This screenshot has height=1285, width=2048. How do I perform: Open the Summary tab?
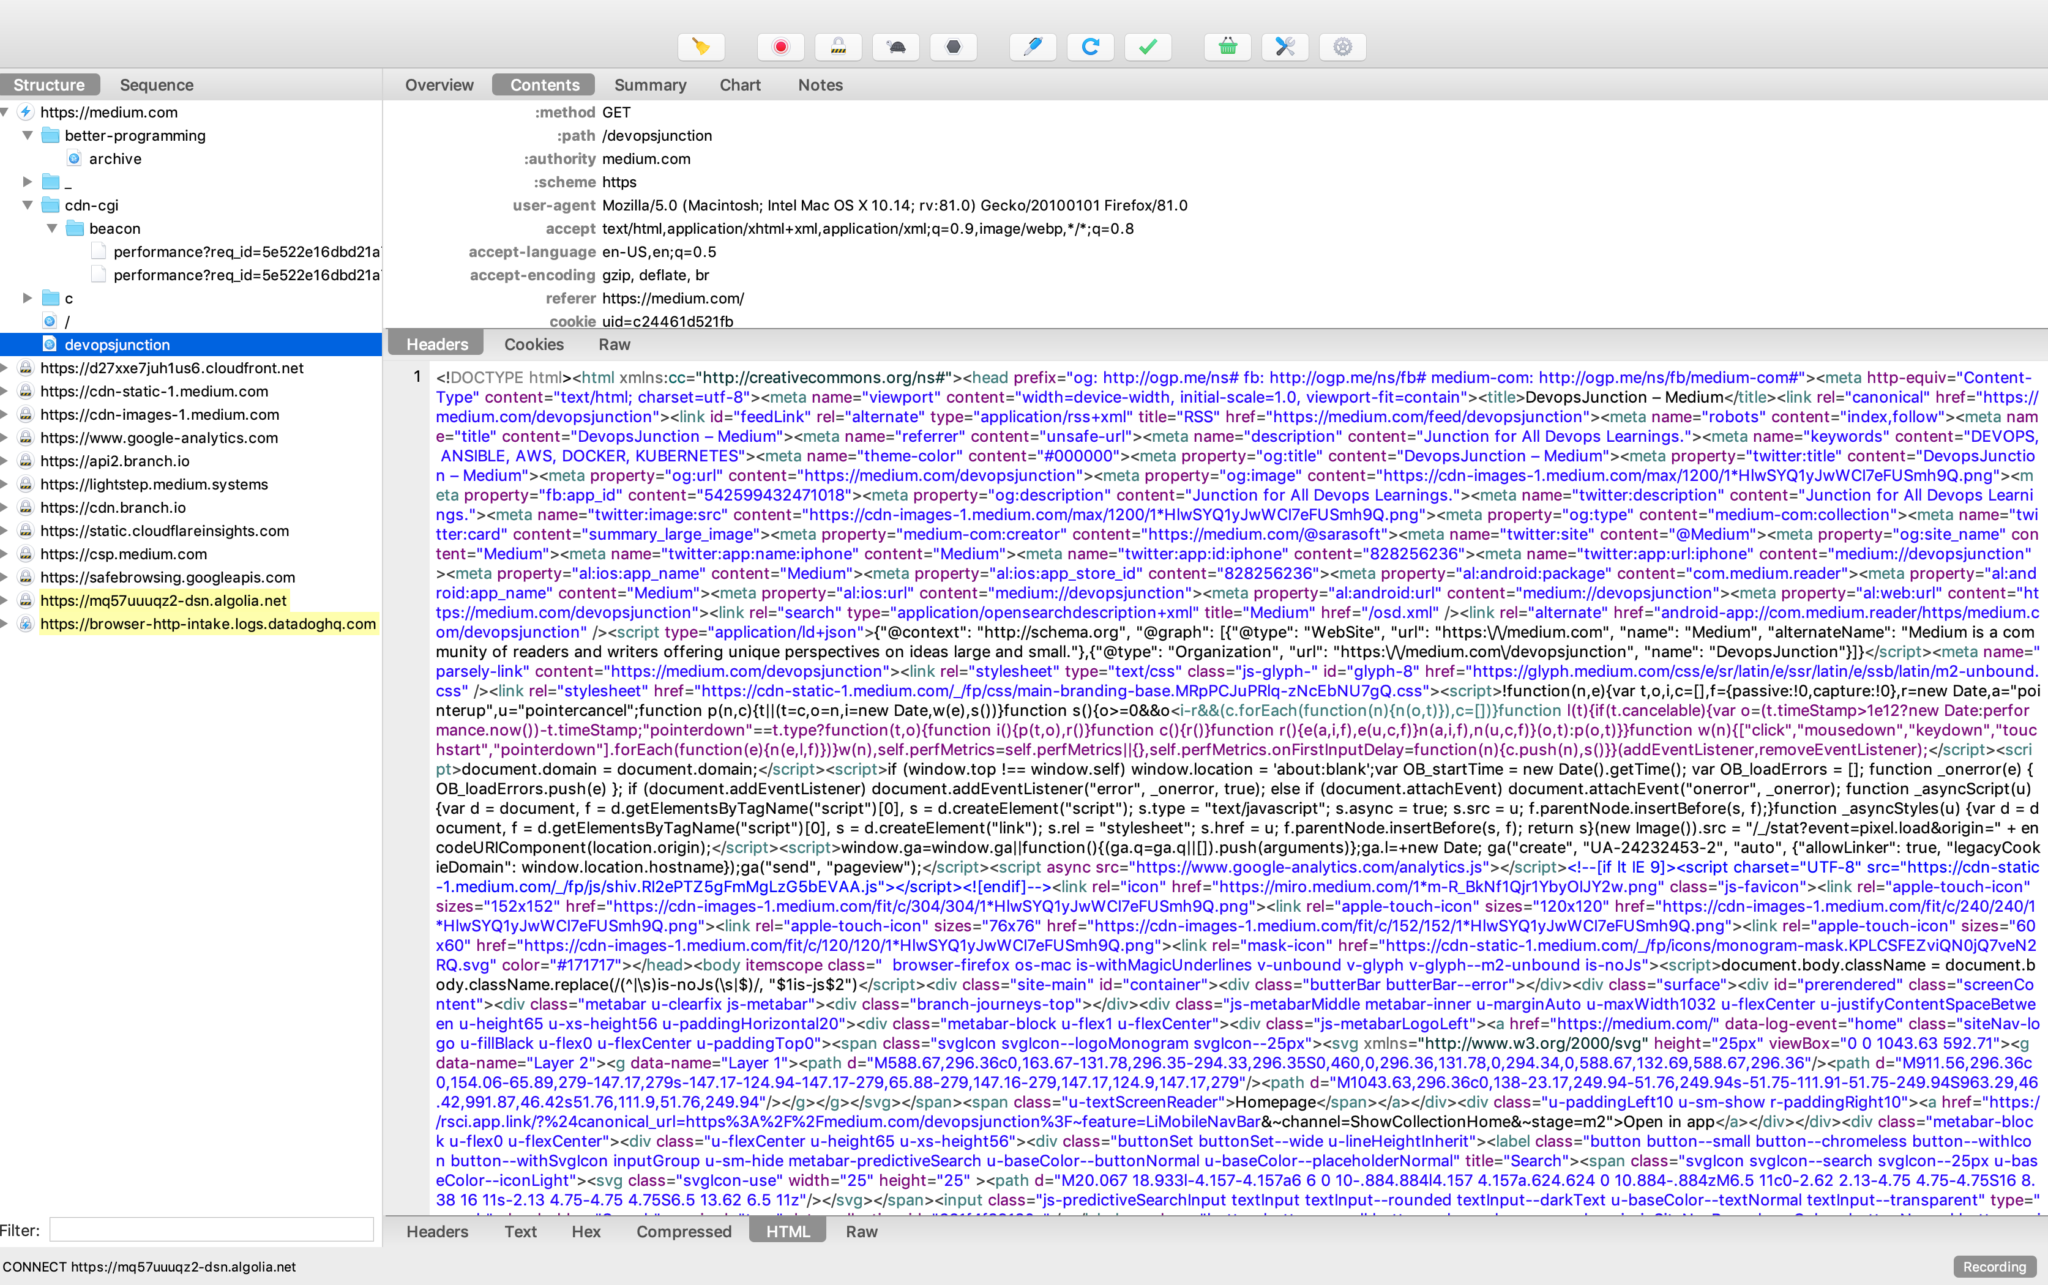(x=650, y=85)
